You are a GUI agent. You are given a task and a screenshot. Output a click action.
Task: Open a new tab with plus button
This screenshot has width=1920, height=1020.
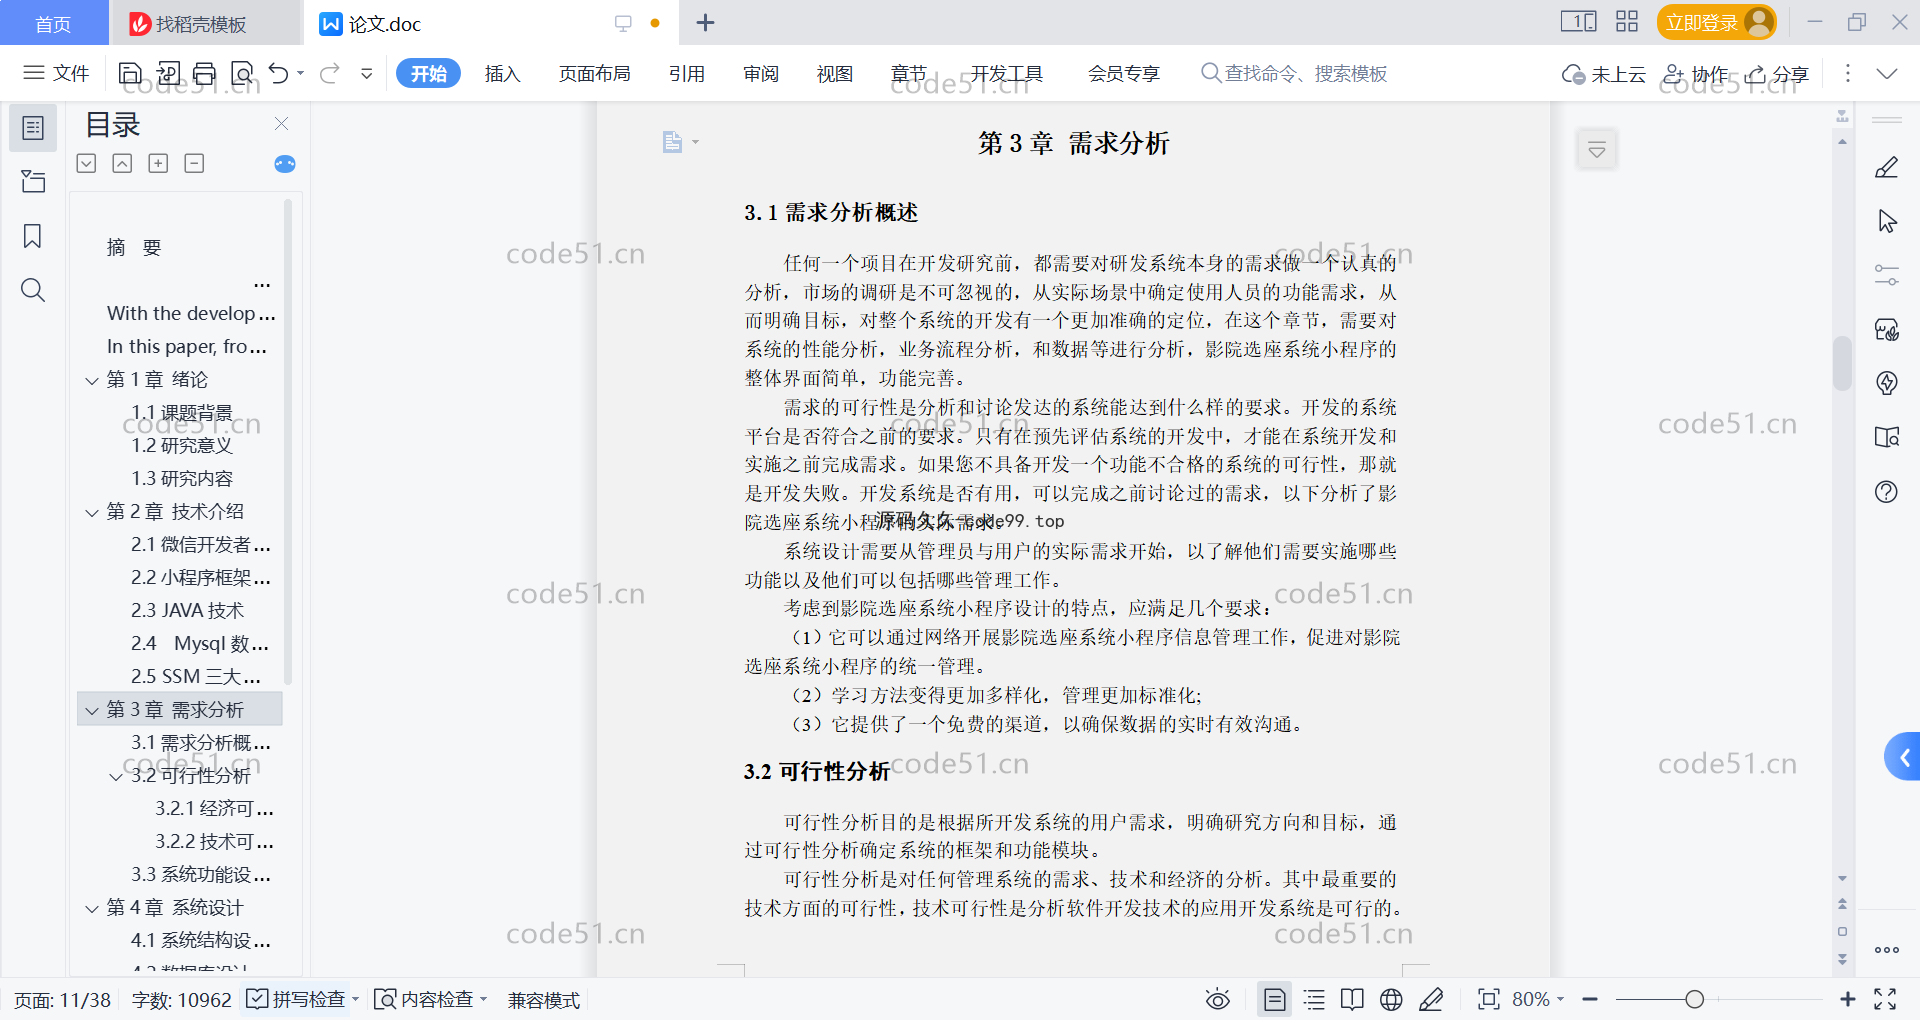pyautogui.click(x=705, y=23)
